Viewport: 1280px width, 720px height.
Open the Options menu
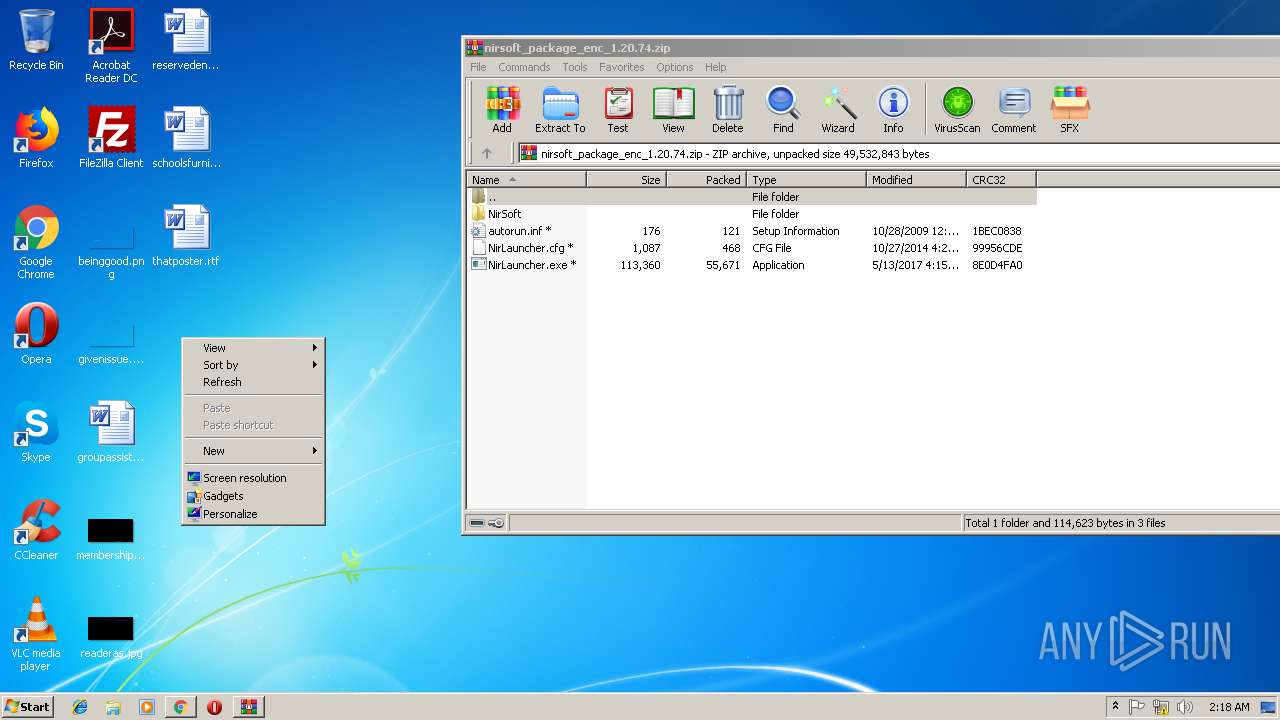(675, 67)
